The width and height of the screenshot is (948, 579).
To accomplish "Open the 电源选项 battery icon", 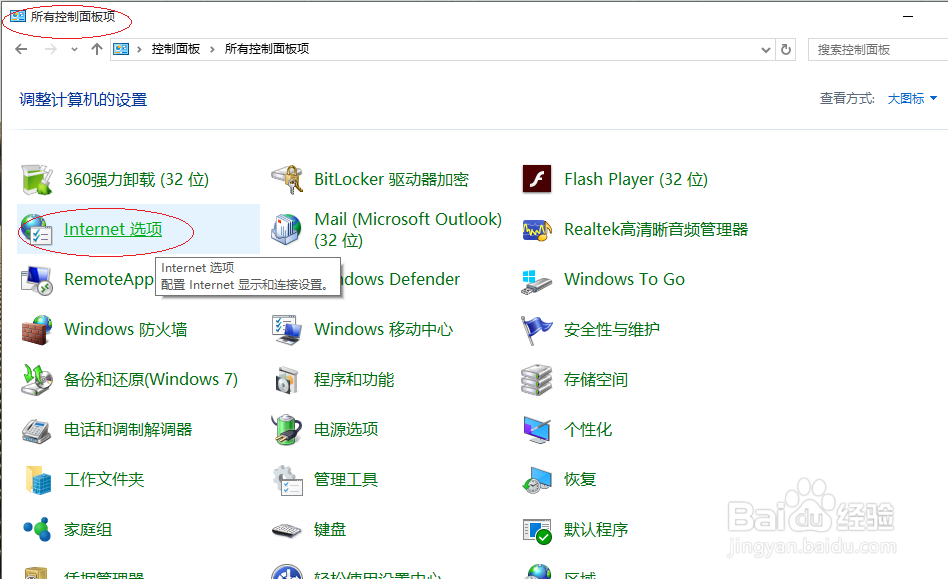I will [x=287, y=430].
